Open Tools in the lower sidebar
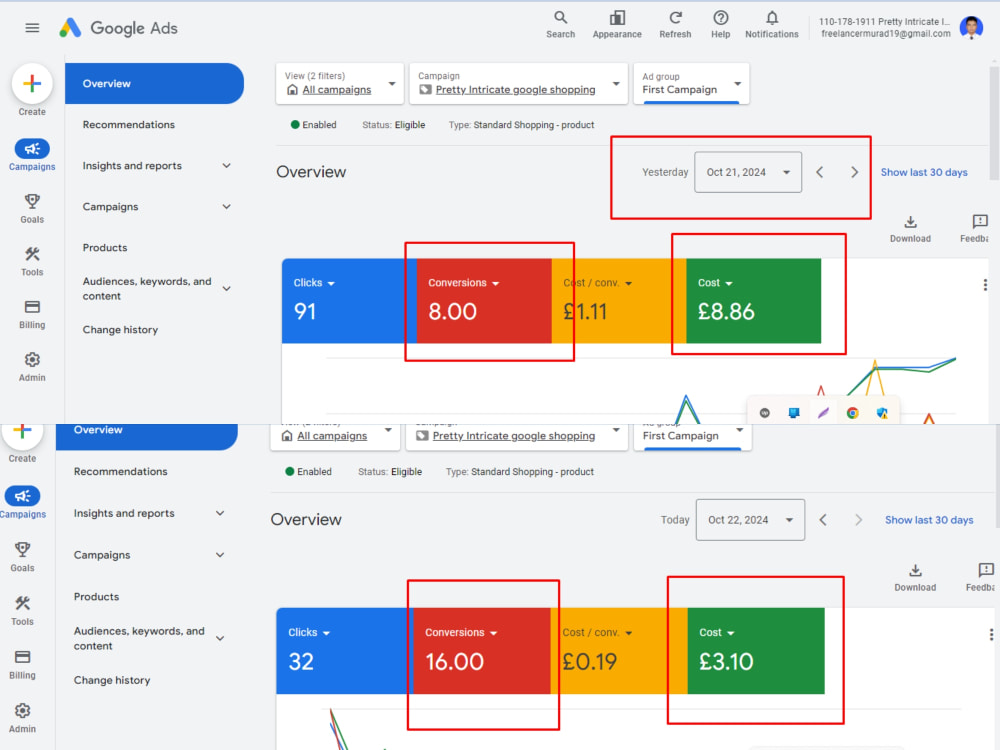 click(22, 610)
